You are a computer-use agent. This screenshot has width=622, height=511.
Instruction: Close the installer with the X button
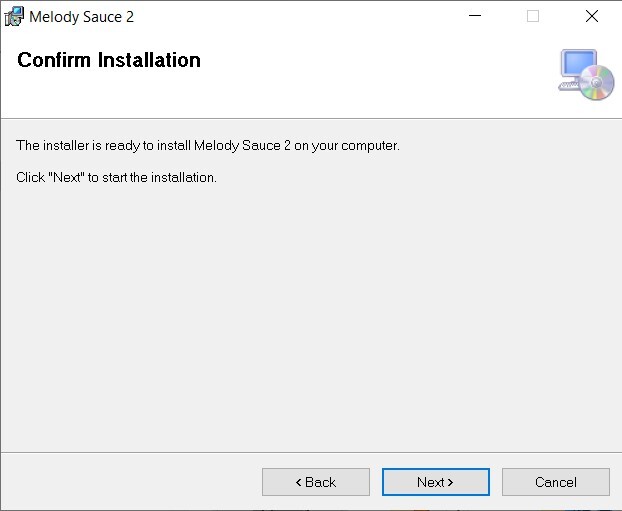tap(591, 17)
